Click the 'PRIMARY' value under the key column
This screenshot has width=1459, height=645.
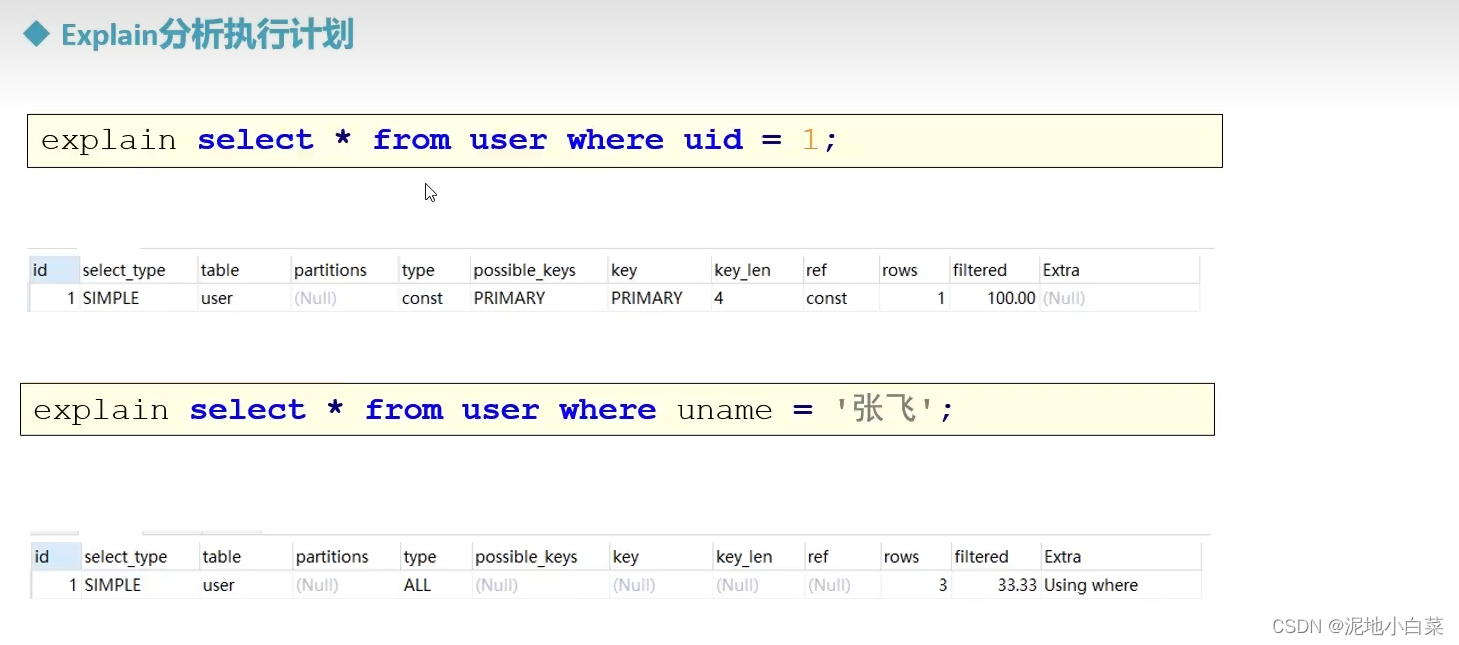647,298
